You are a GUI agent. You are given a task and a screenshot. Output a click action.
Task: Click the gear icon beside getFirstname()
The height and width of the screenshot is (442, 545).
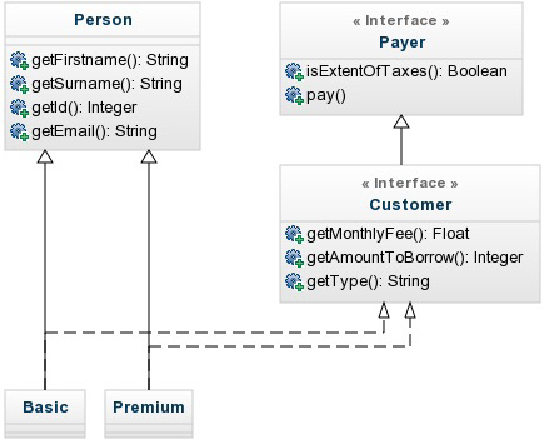click(19, 60)
